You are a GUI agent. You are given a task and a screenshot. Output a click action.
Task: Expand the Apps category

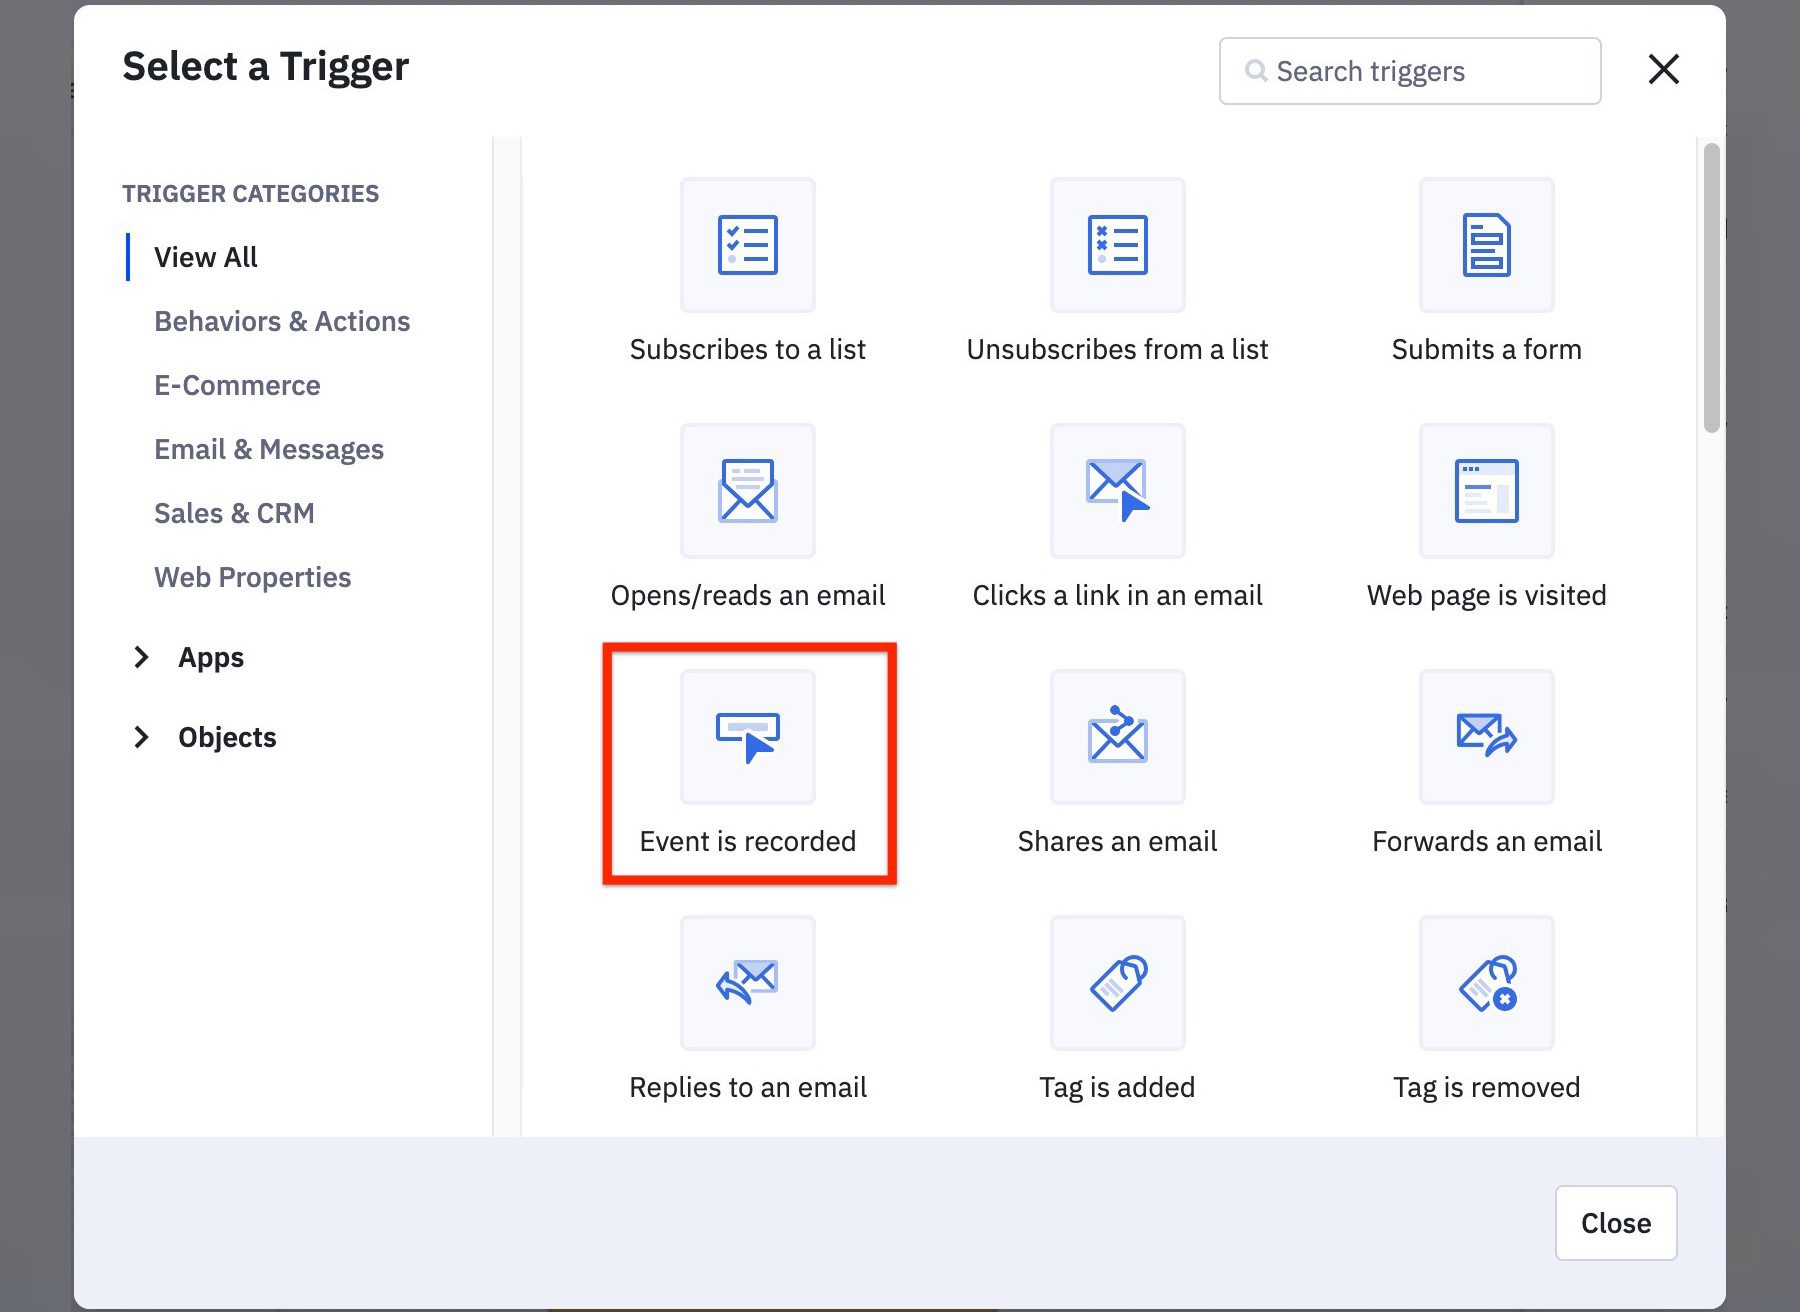(210, 657)
